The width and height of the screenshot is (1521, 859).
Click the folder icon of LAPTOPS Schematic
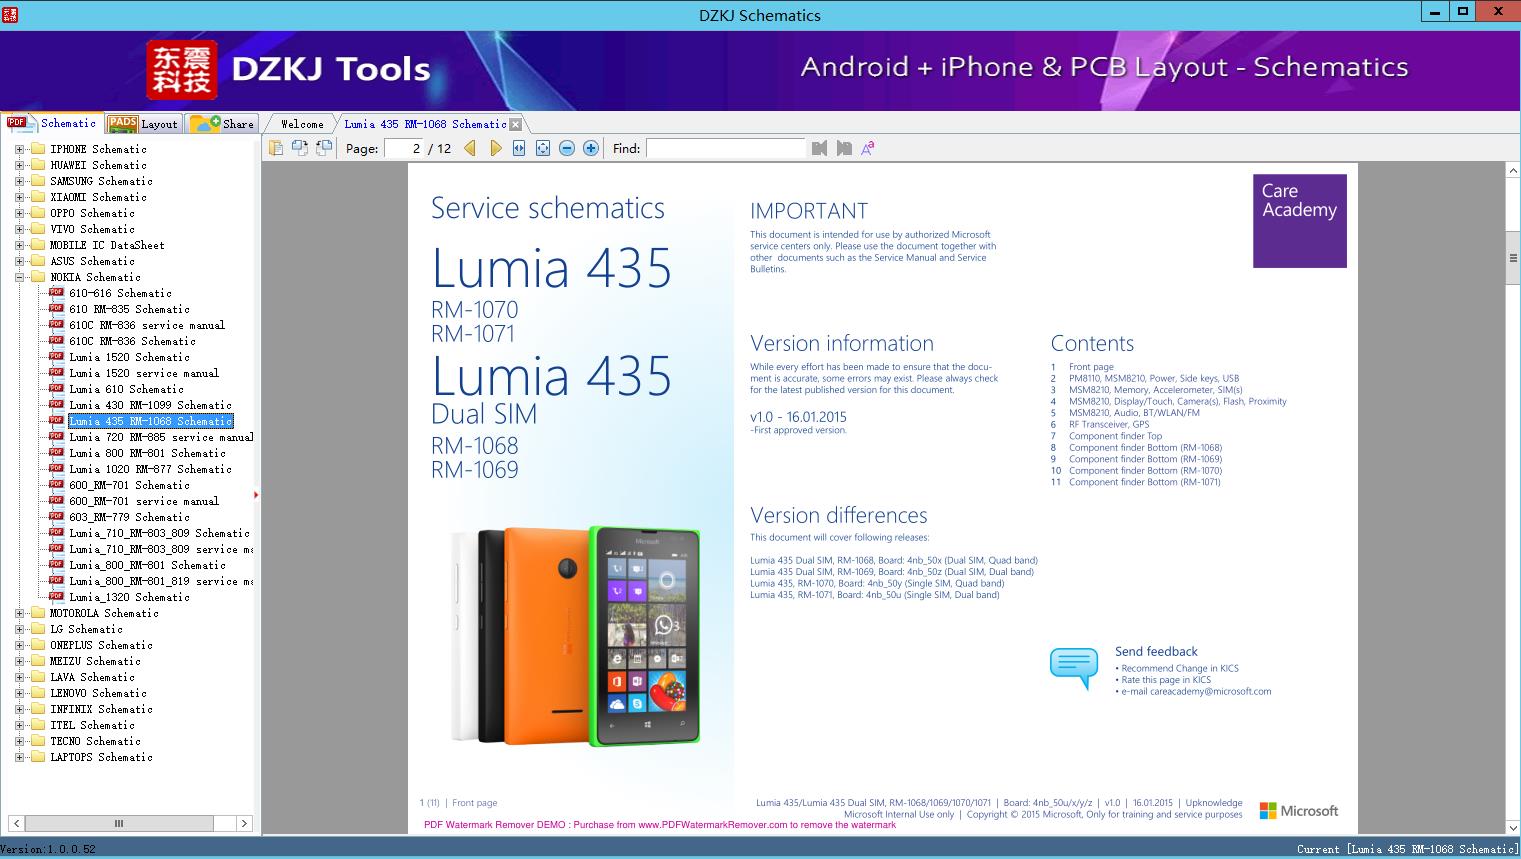coord(38,757)
